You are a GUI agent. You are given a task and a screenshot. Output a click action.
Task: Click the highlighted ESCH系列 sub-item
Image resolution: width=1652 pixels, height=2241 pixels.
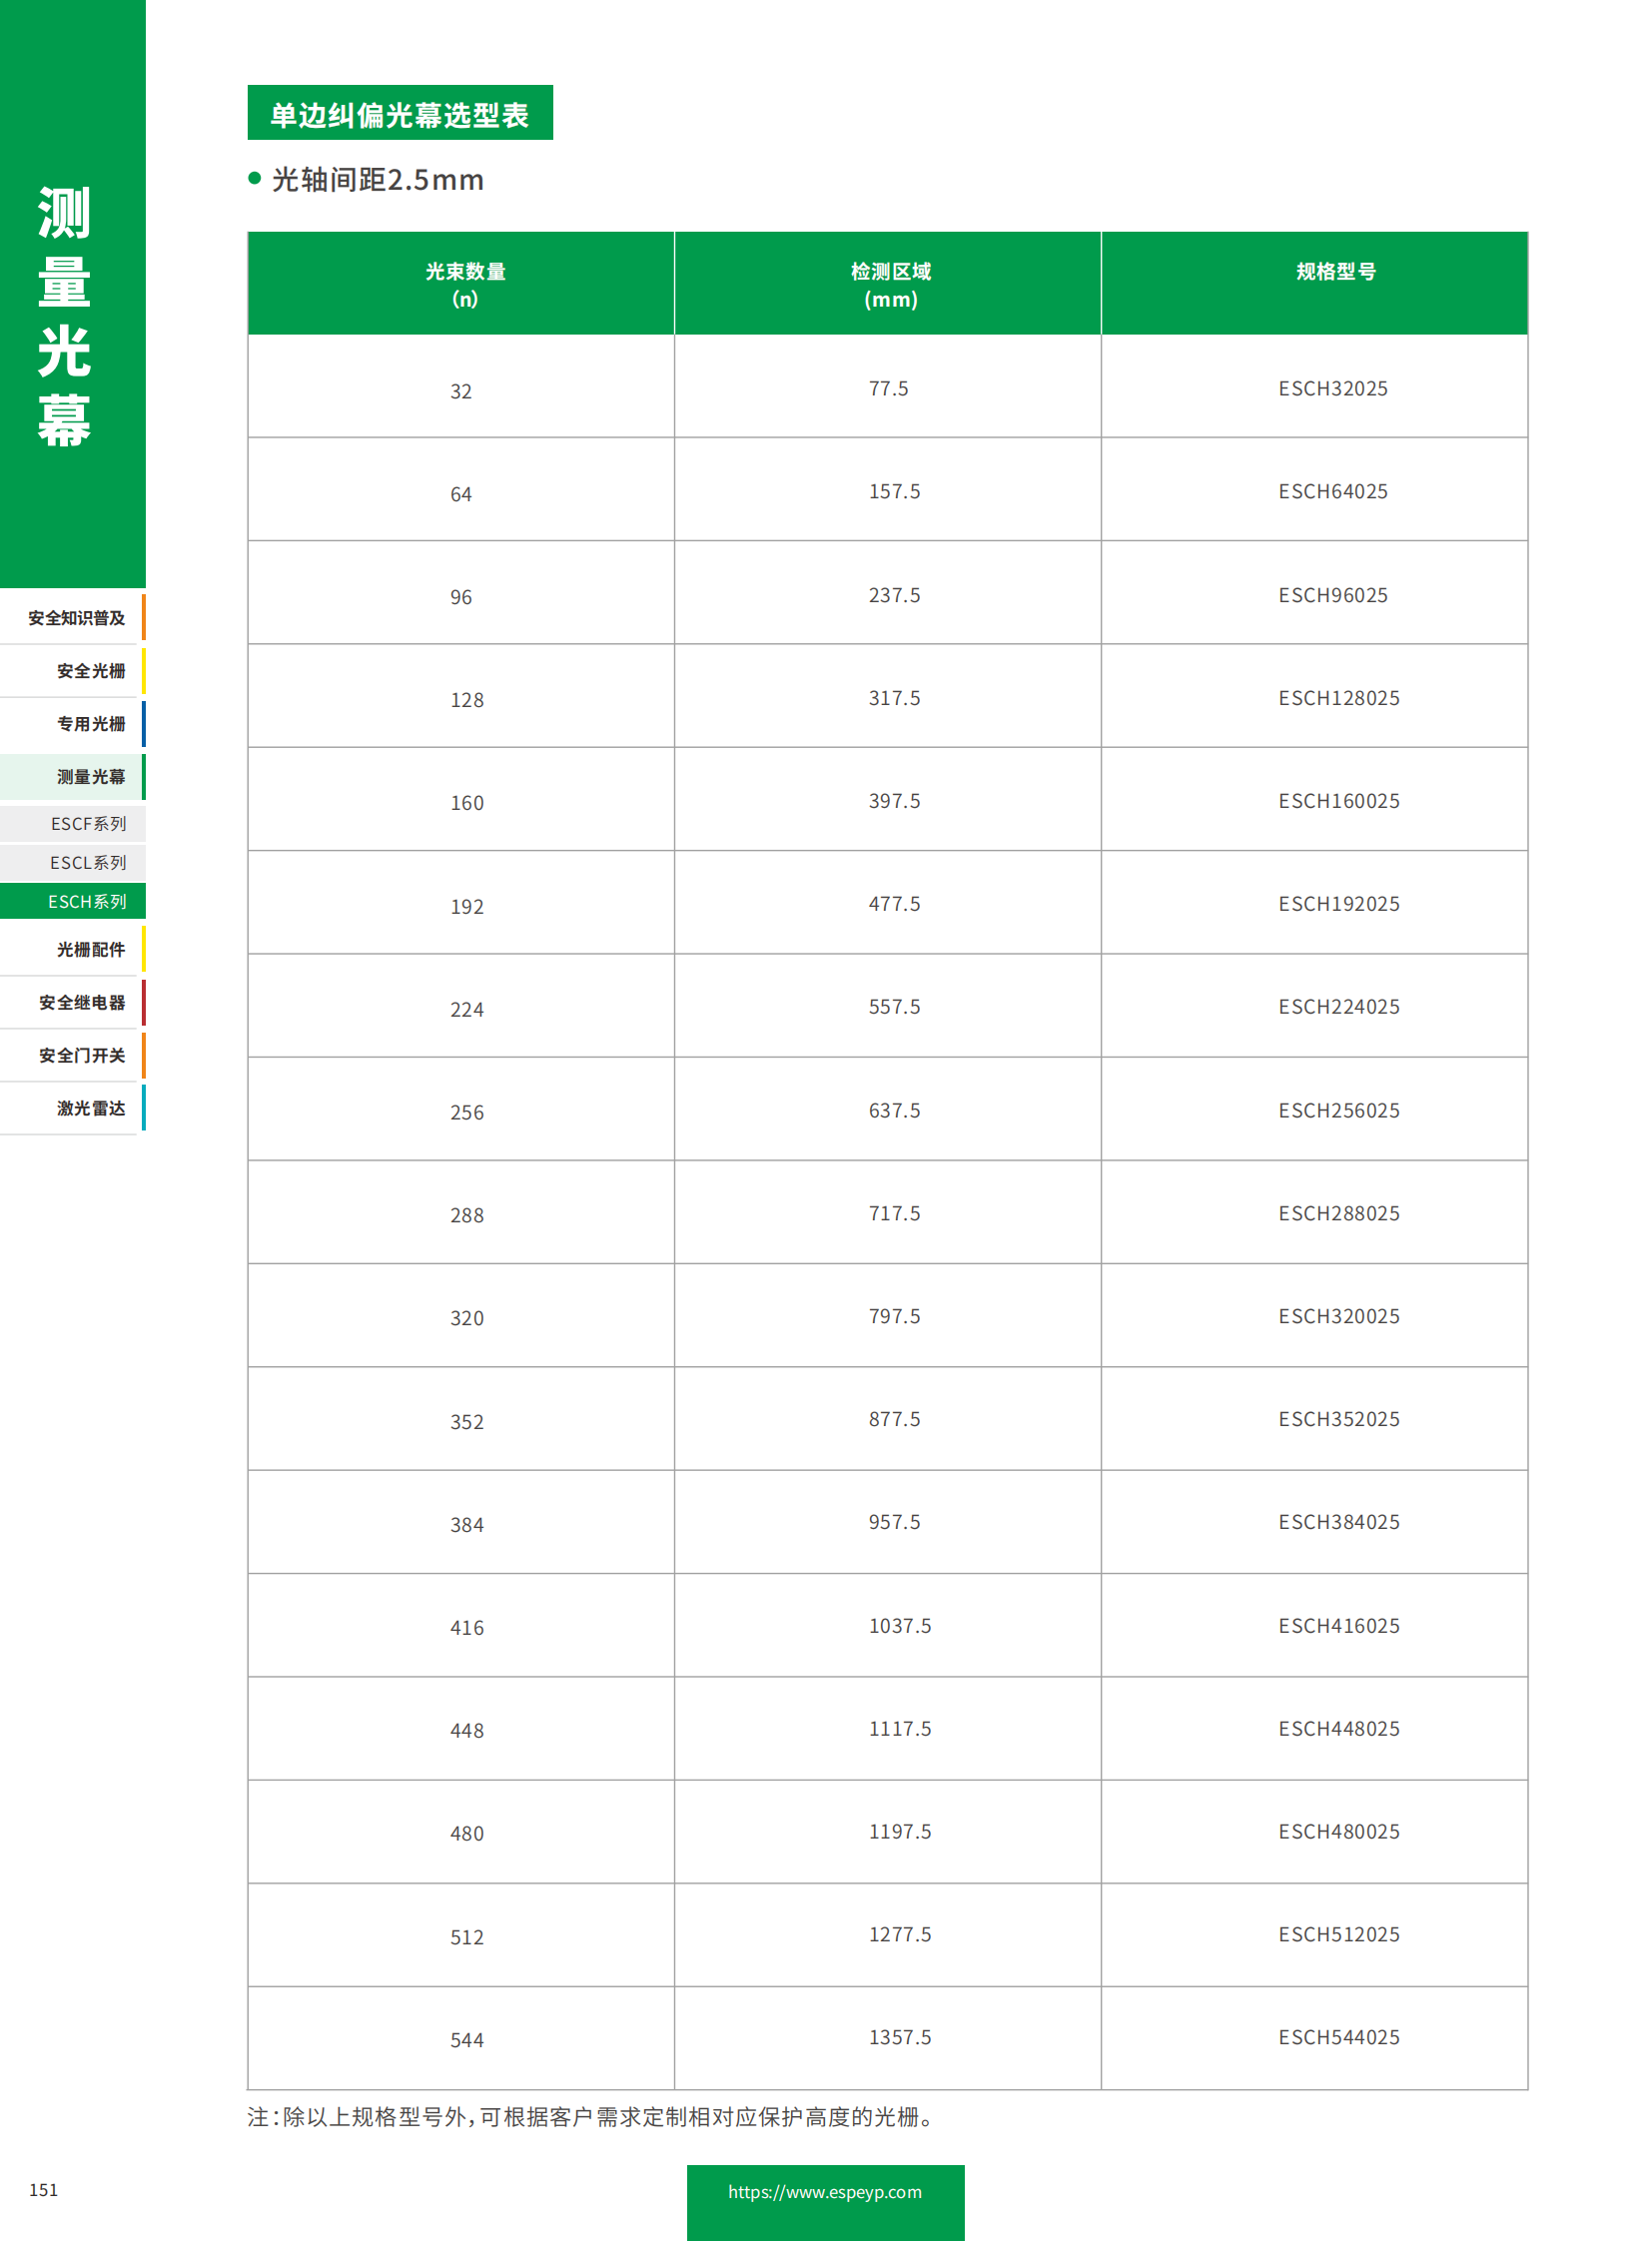point(87,902)
